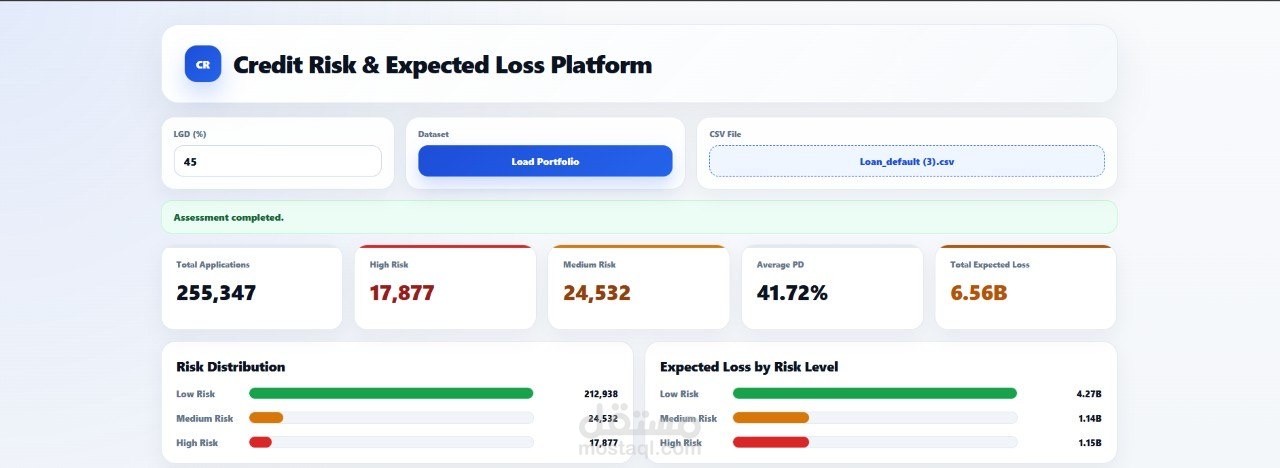This screenshot has height=468, width=1280.
Task: Click the Total Expected Loss card label
Action: coord(990,265)
